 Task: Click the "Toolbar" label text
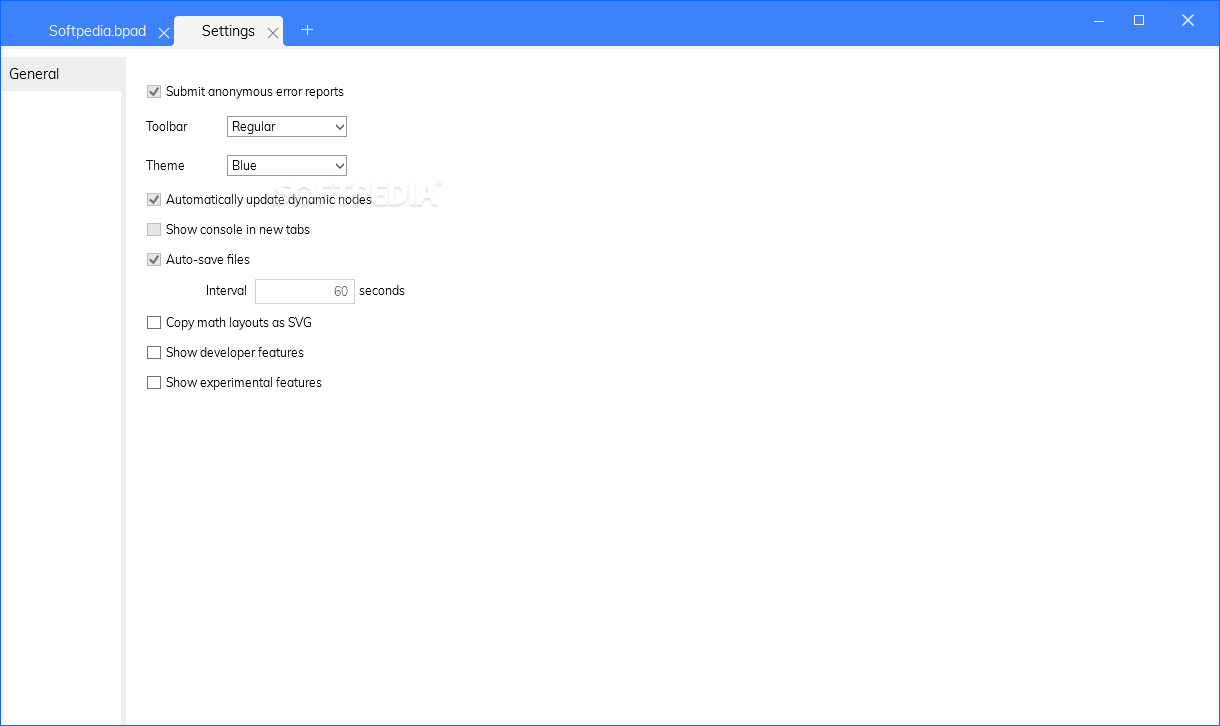[167, 127]
